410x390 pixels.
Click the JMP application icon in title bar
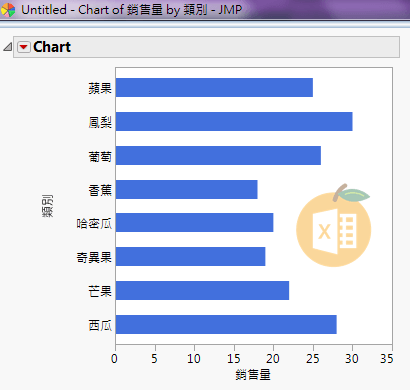[8, 10]
